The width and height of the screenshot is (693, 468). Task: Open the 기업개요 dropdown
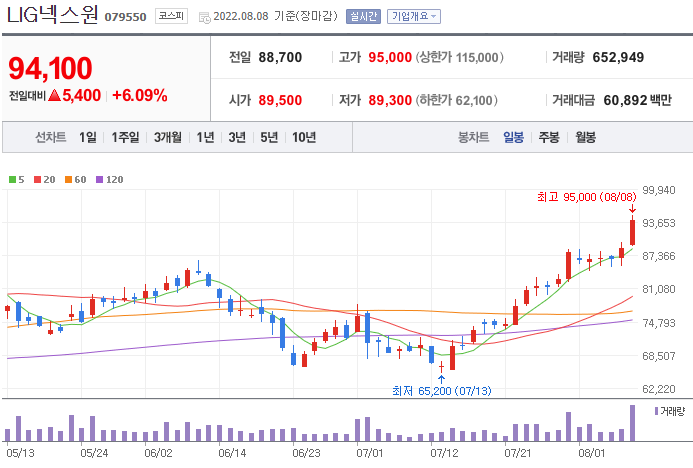[x=414, y=16]
